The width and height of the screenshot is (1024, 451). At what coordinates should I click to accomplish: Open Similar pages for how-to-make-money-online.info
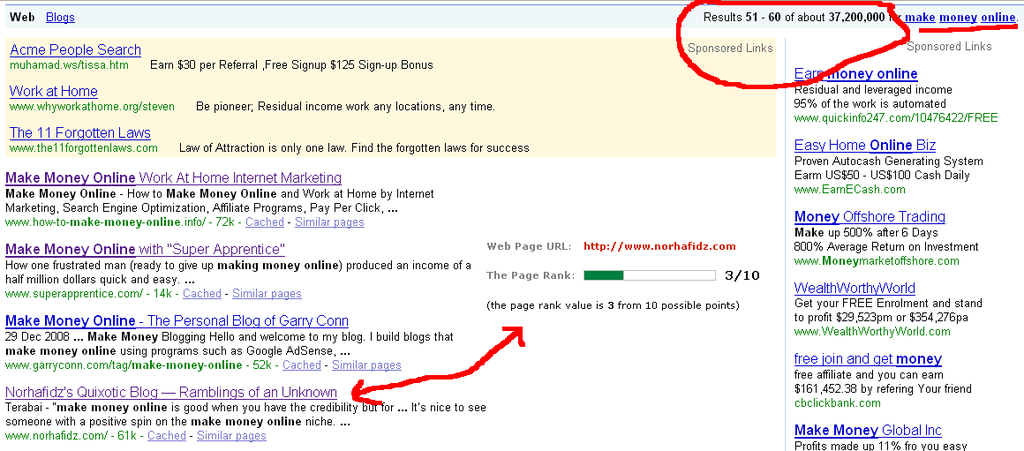330,222
